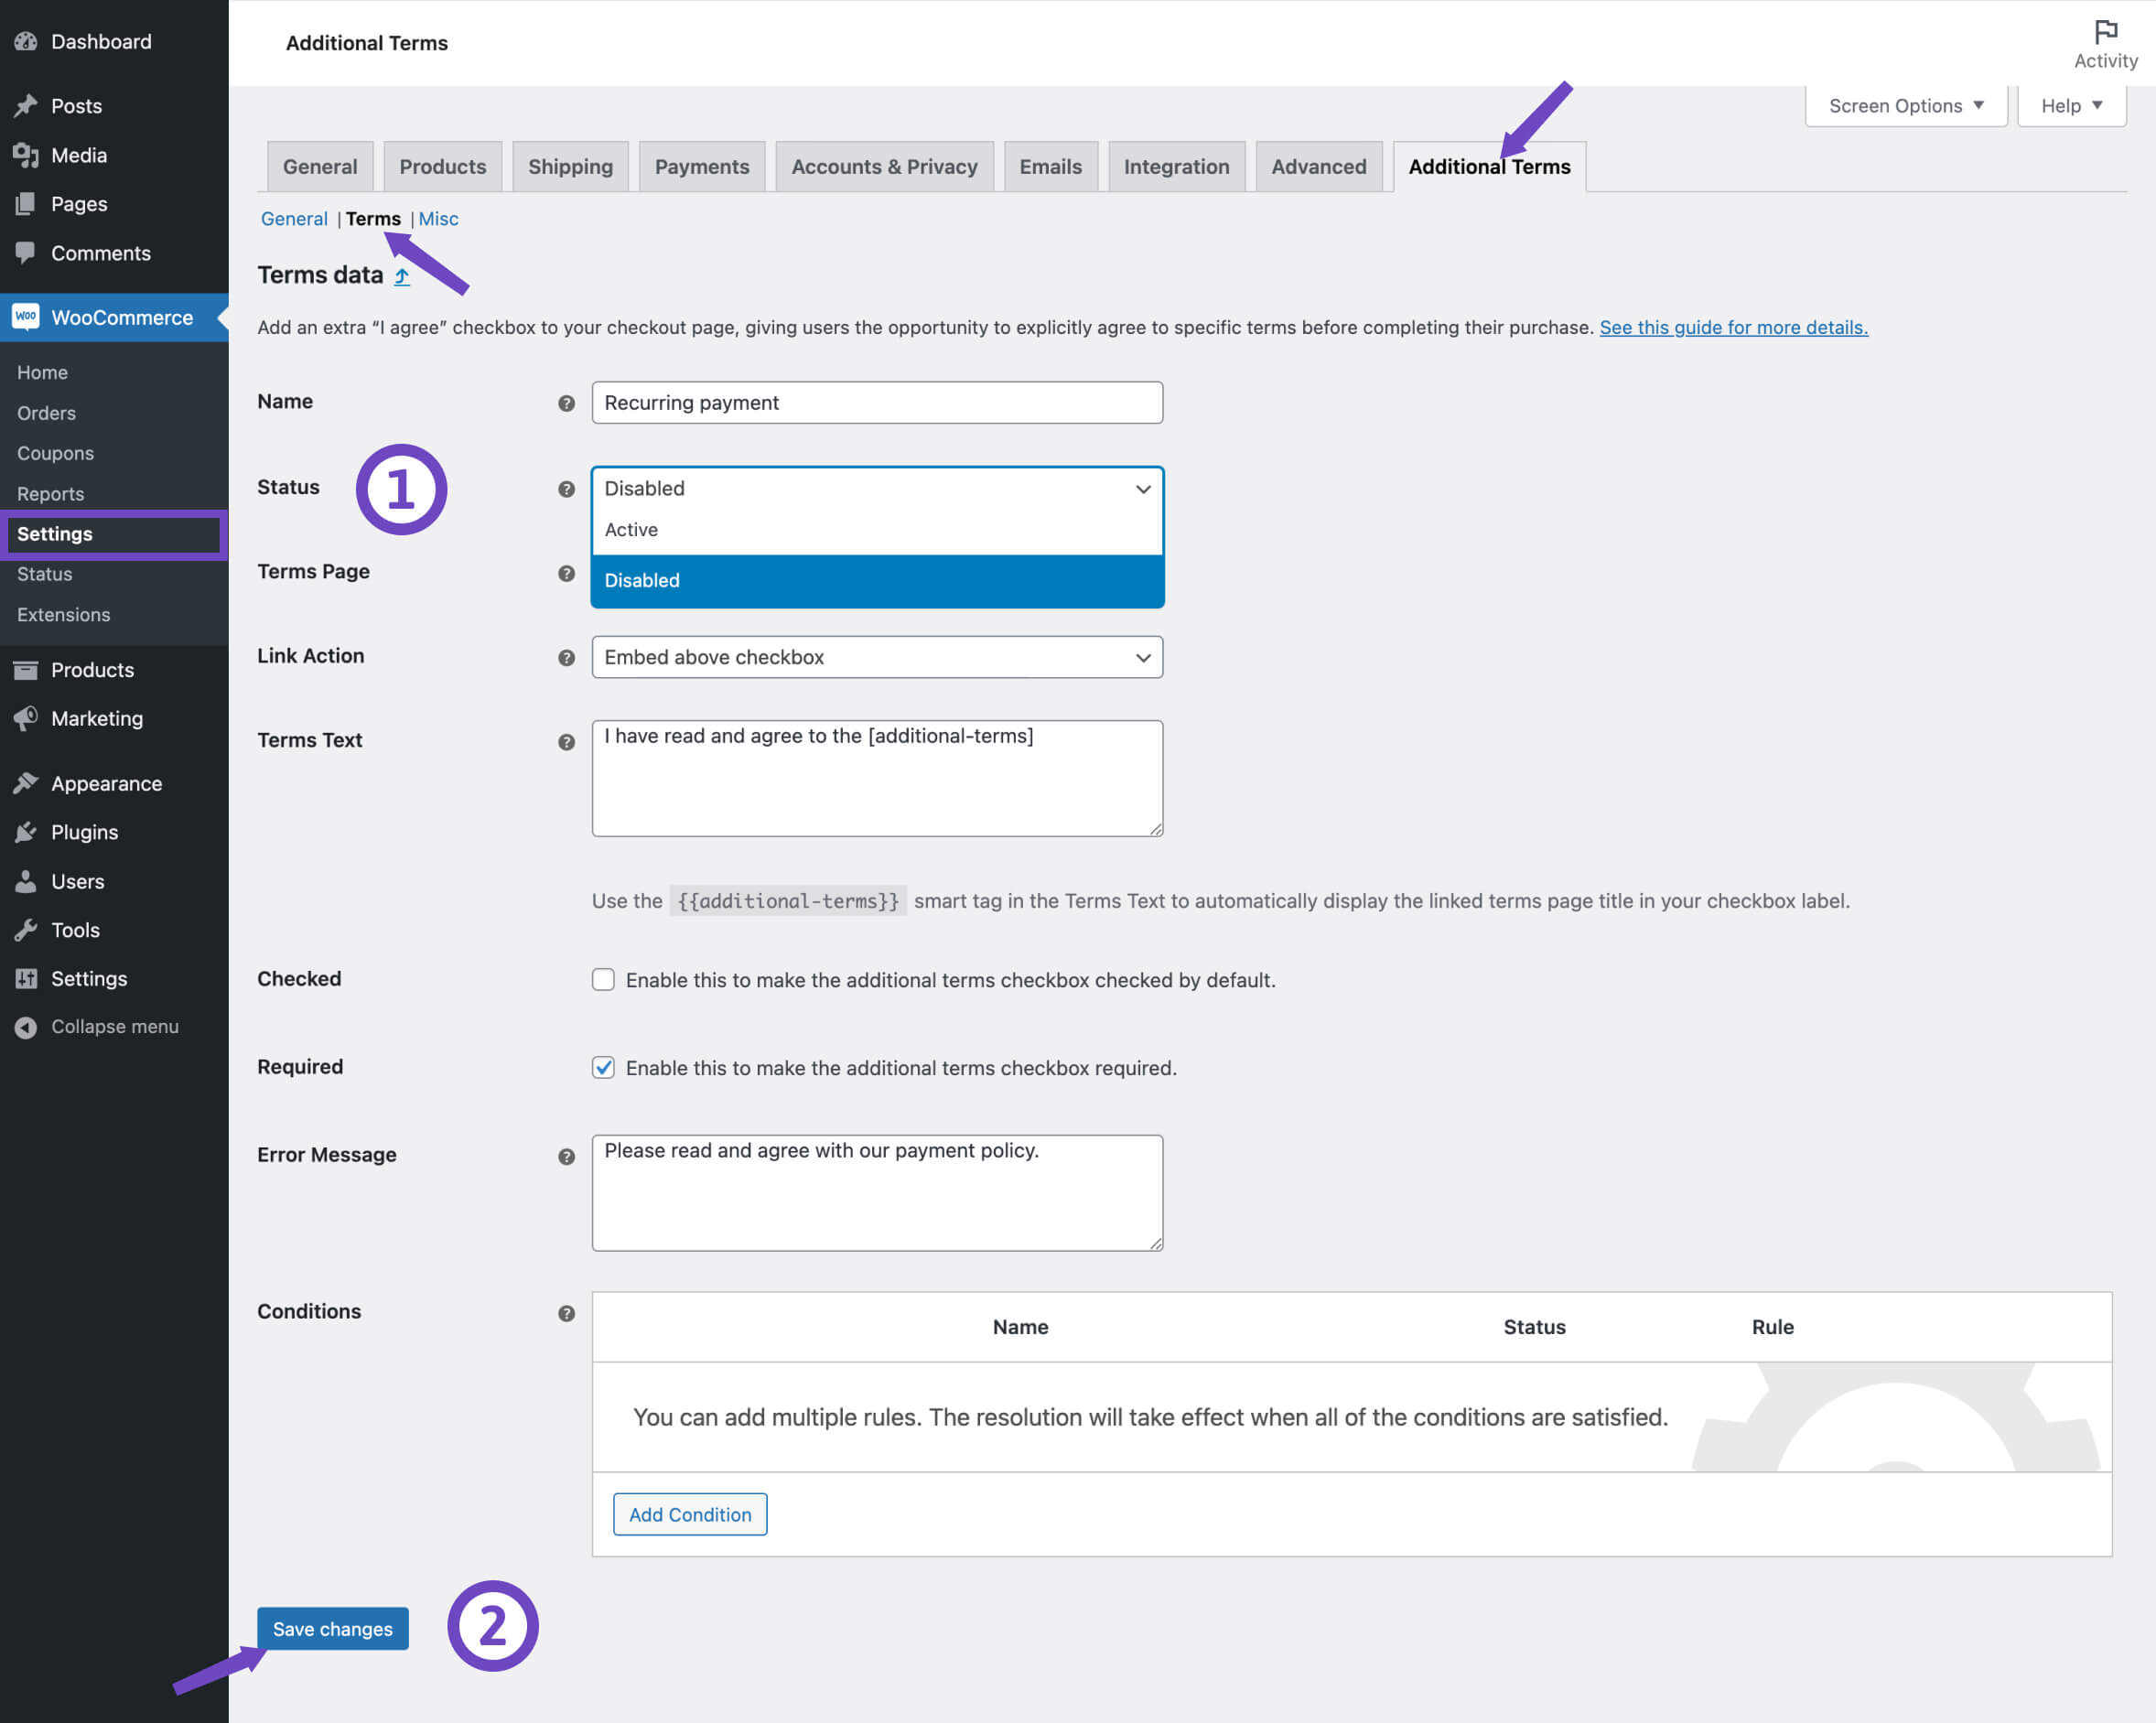The image size is (2156, 1723).
Task: Switch to the Payments tab
Action: 702,166
